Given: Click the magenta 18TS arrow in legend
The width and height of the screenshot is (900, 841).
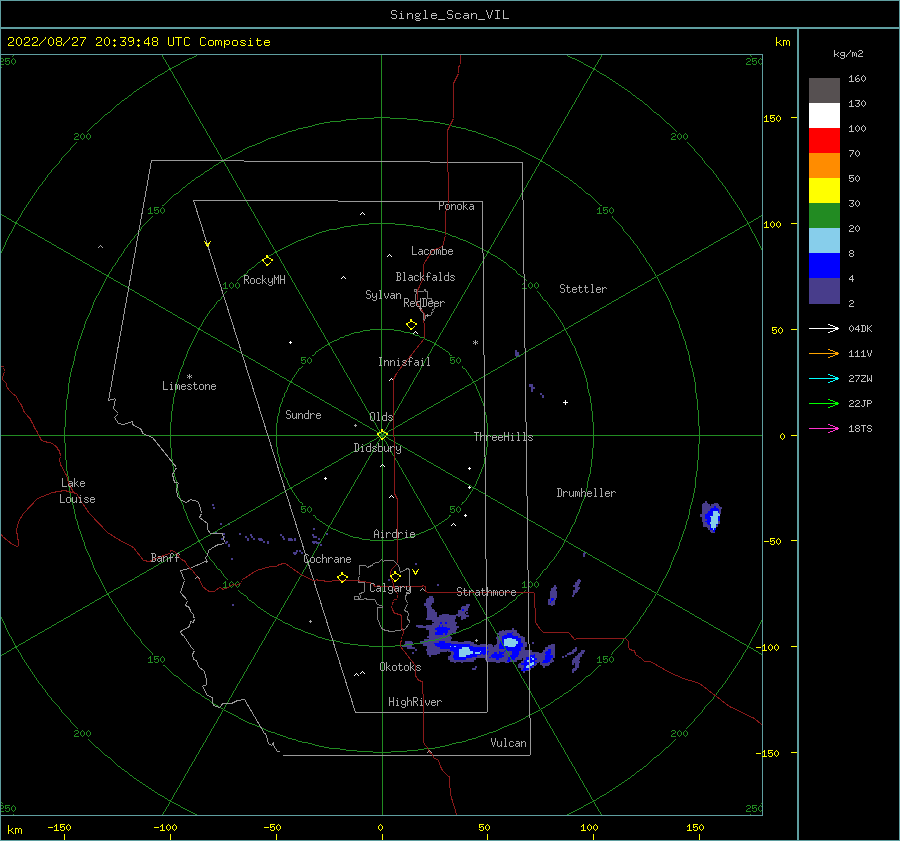Looking at the screenshot, I should (x=824, y=428).
